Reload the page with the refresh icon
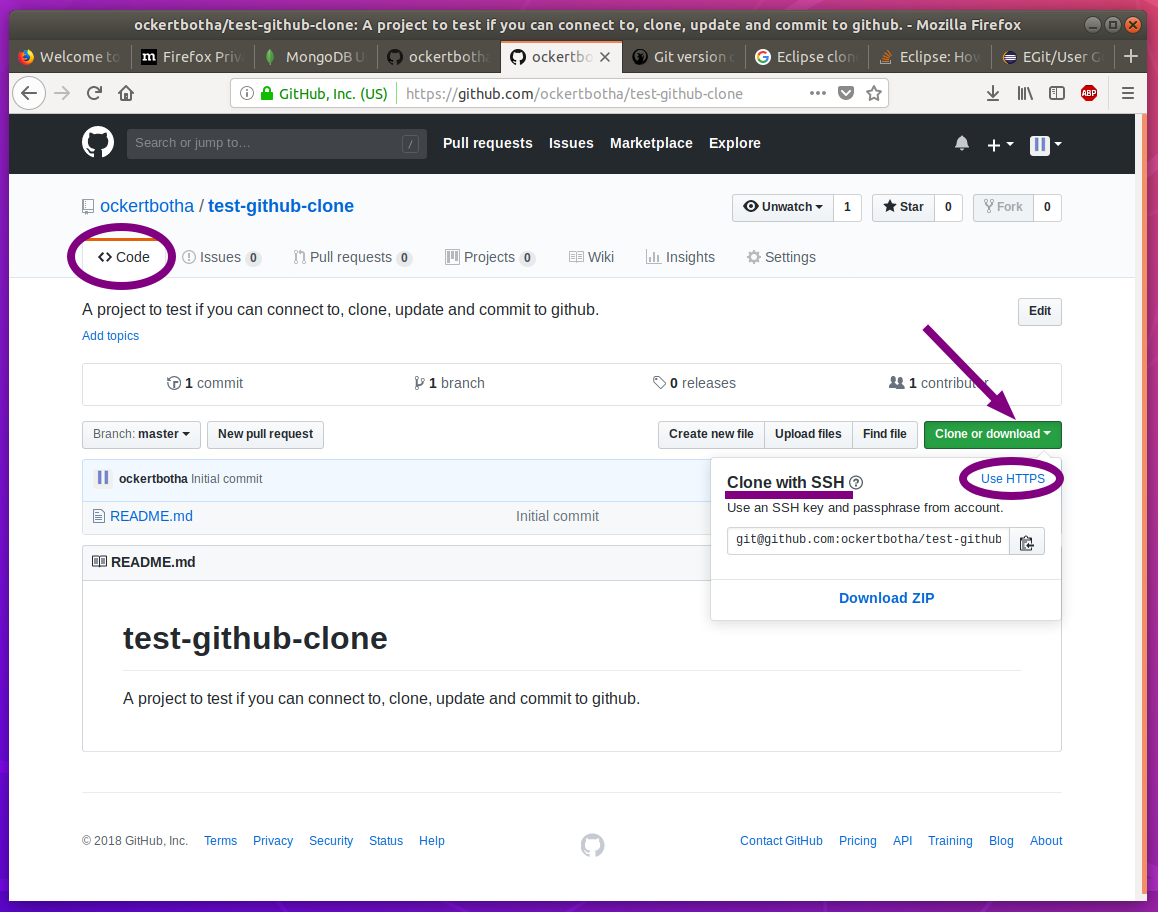The image size is (1158, 912). (94, 93)
